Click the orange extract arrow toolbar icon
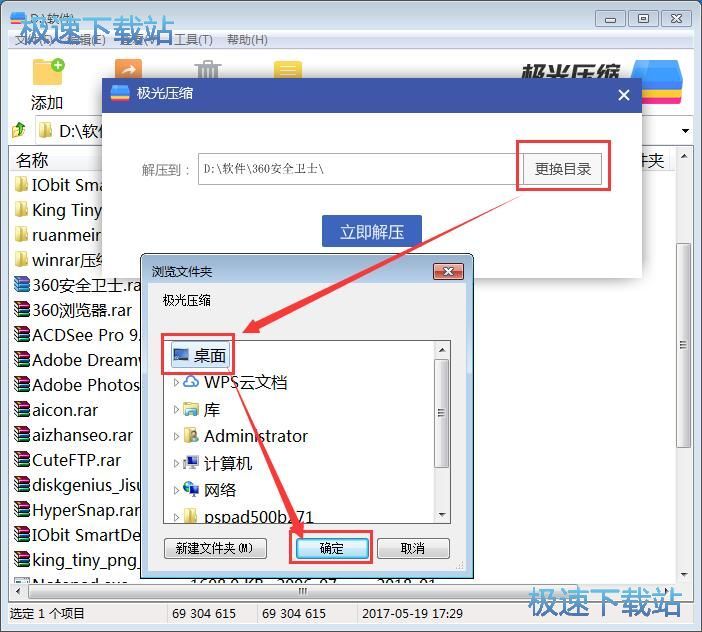702x632 pixels. pos(128,68)
